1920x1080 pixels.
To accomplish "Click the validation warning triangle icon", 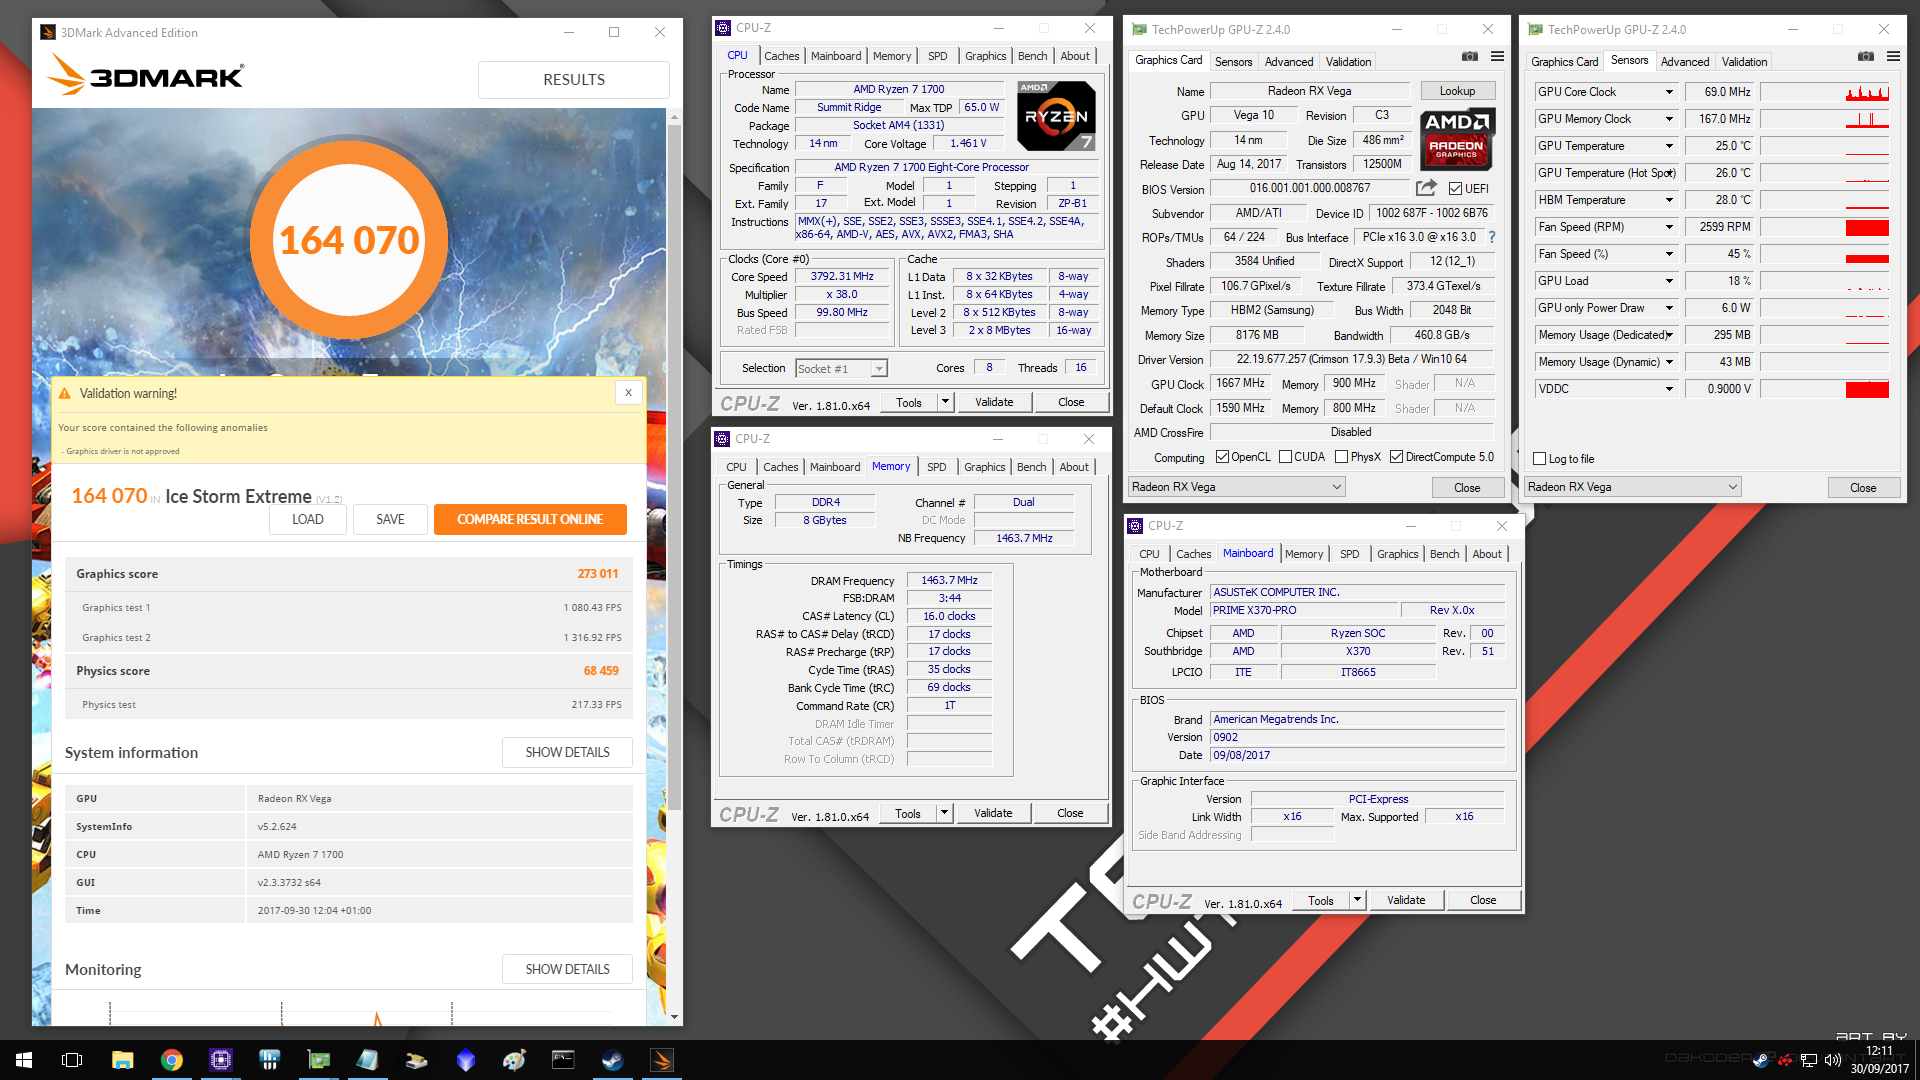I will (65, 394).
